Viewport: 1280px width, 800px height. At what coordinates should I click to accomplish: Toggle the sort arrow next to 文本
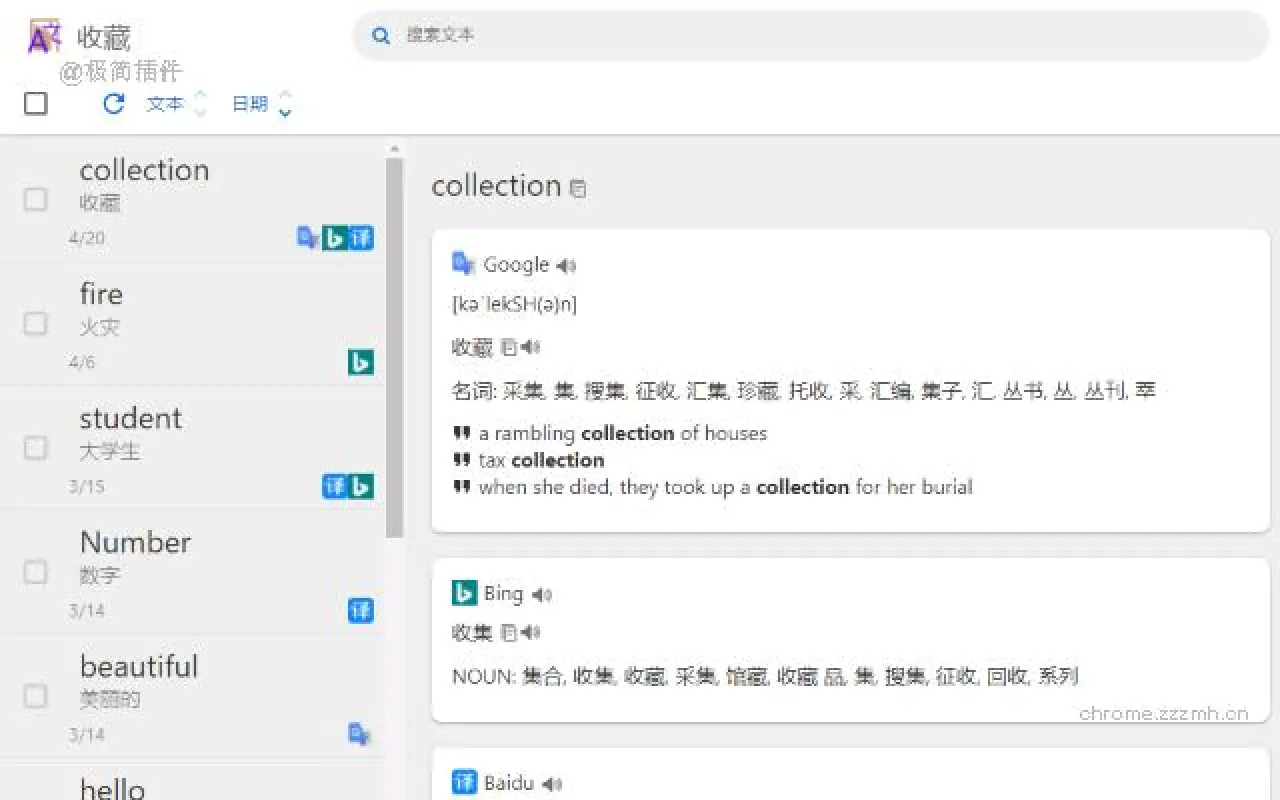tap(200, 103)
